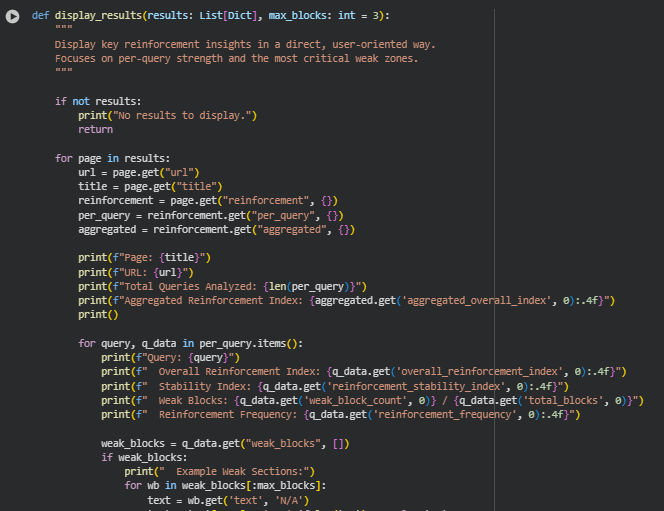664x511 pixels.
Task: Click the aggregated assignment line
Action: [x=217, y=230]
